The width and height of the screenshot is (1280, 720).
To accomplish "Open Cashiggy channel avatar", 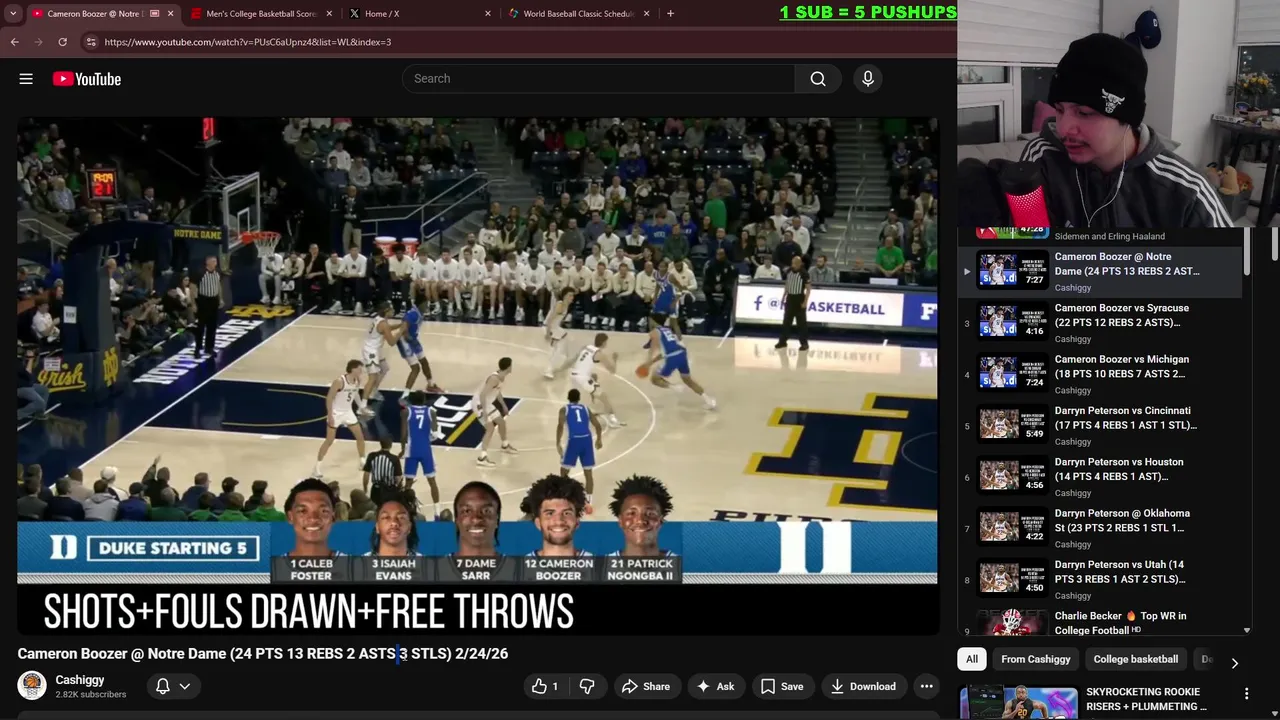I will [32, 686].
